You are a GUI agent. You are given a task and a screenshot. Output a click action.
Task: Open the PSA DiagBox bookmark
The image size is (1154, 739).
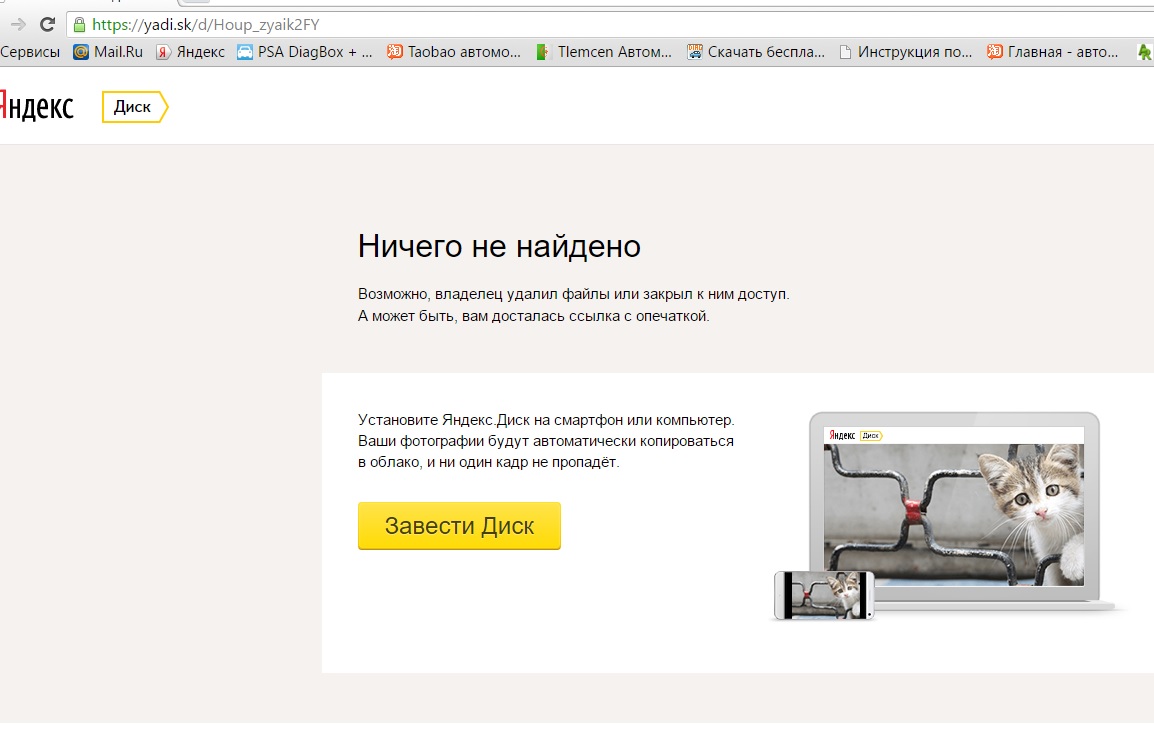[305, 52]
